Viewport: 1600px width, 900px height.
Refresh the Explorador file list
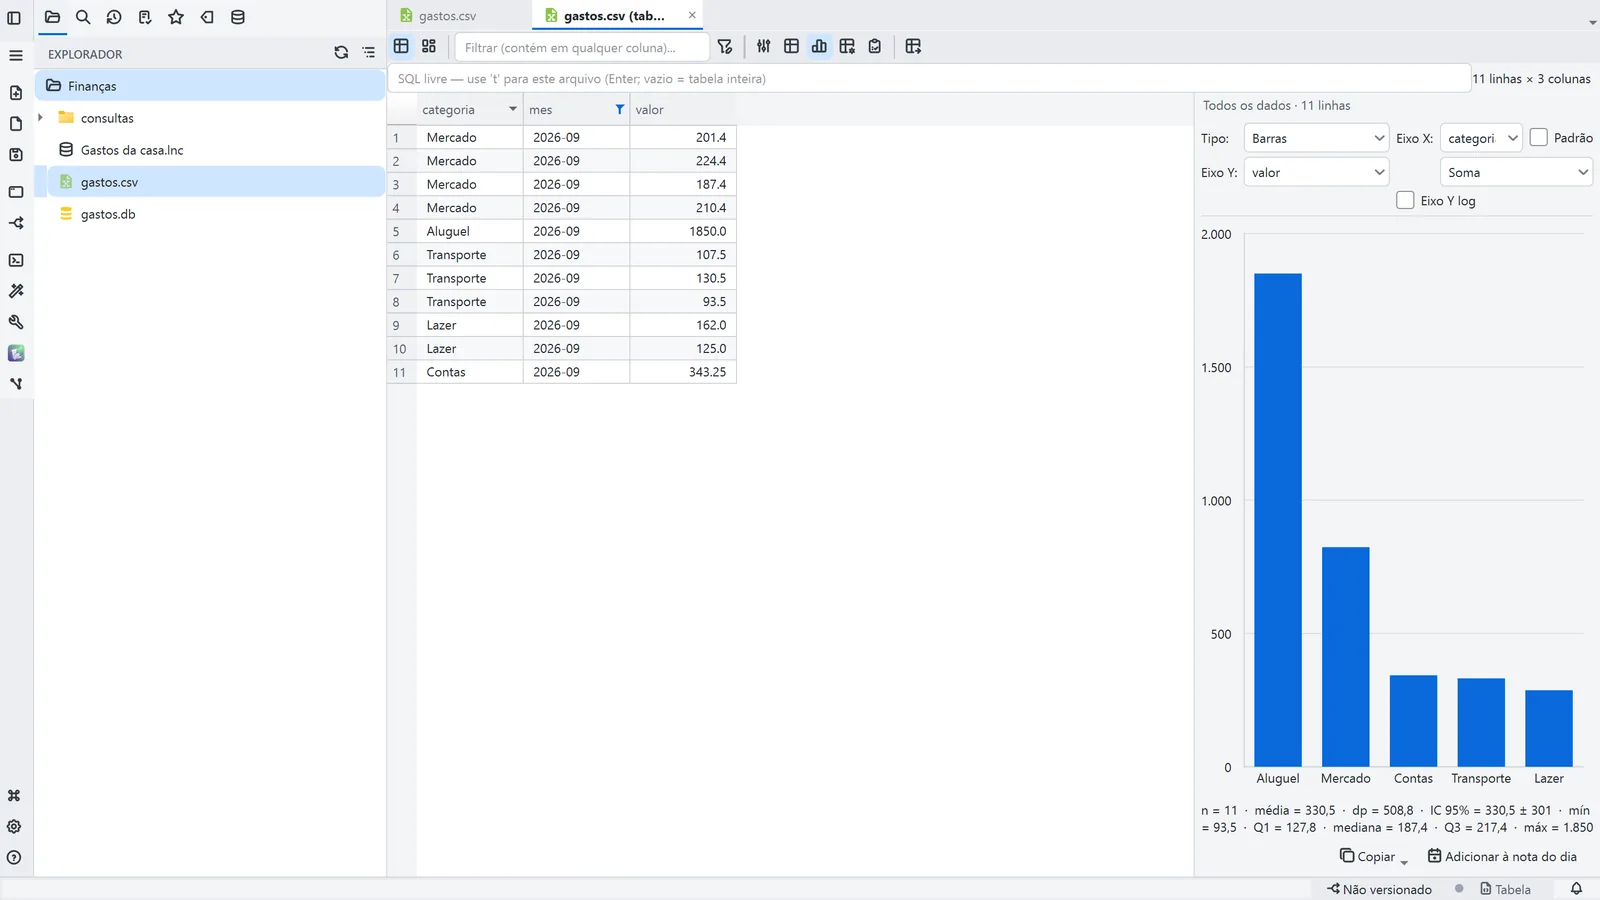[x=341, y=53]
